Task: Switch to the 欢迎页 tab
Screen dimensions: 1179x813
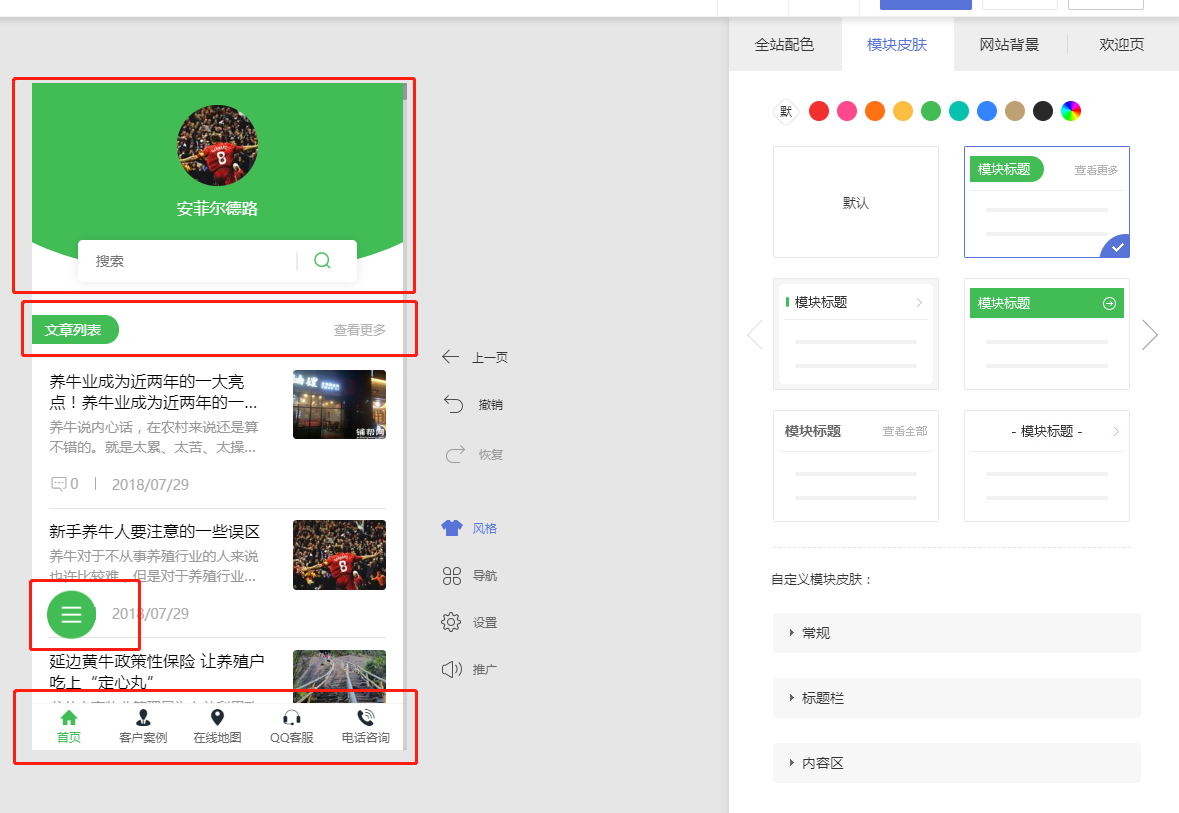Action: pyautogui.click(x=1122, y=44)
